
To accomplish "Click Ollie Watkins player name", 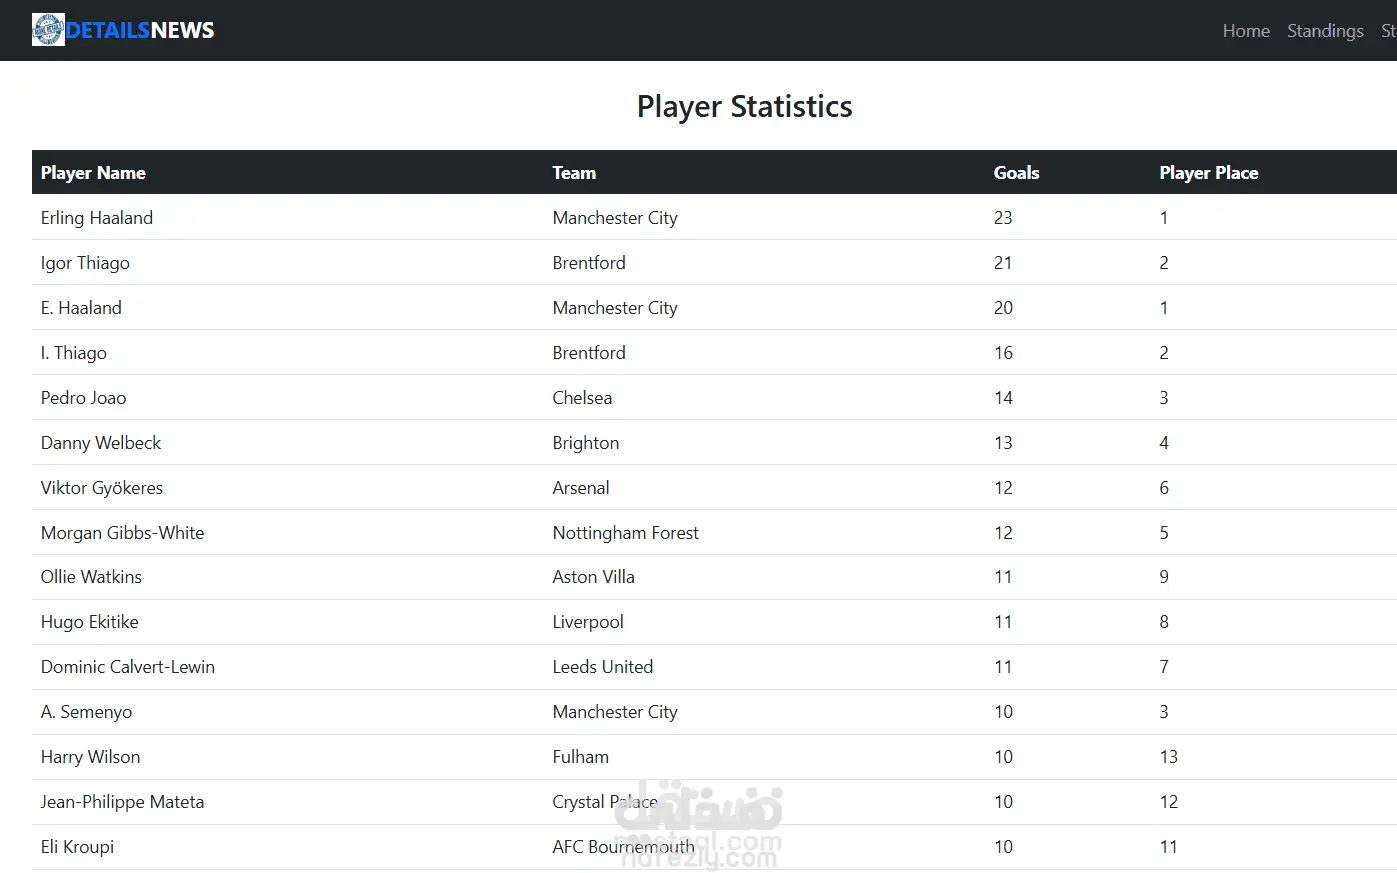I will point(91,577).
